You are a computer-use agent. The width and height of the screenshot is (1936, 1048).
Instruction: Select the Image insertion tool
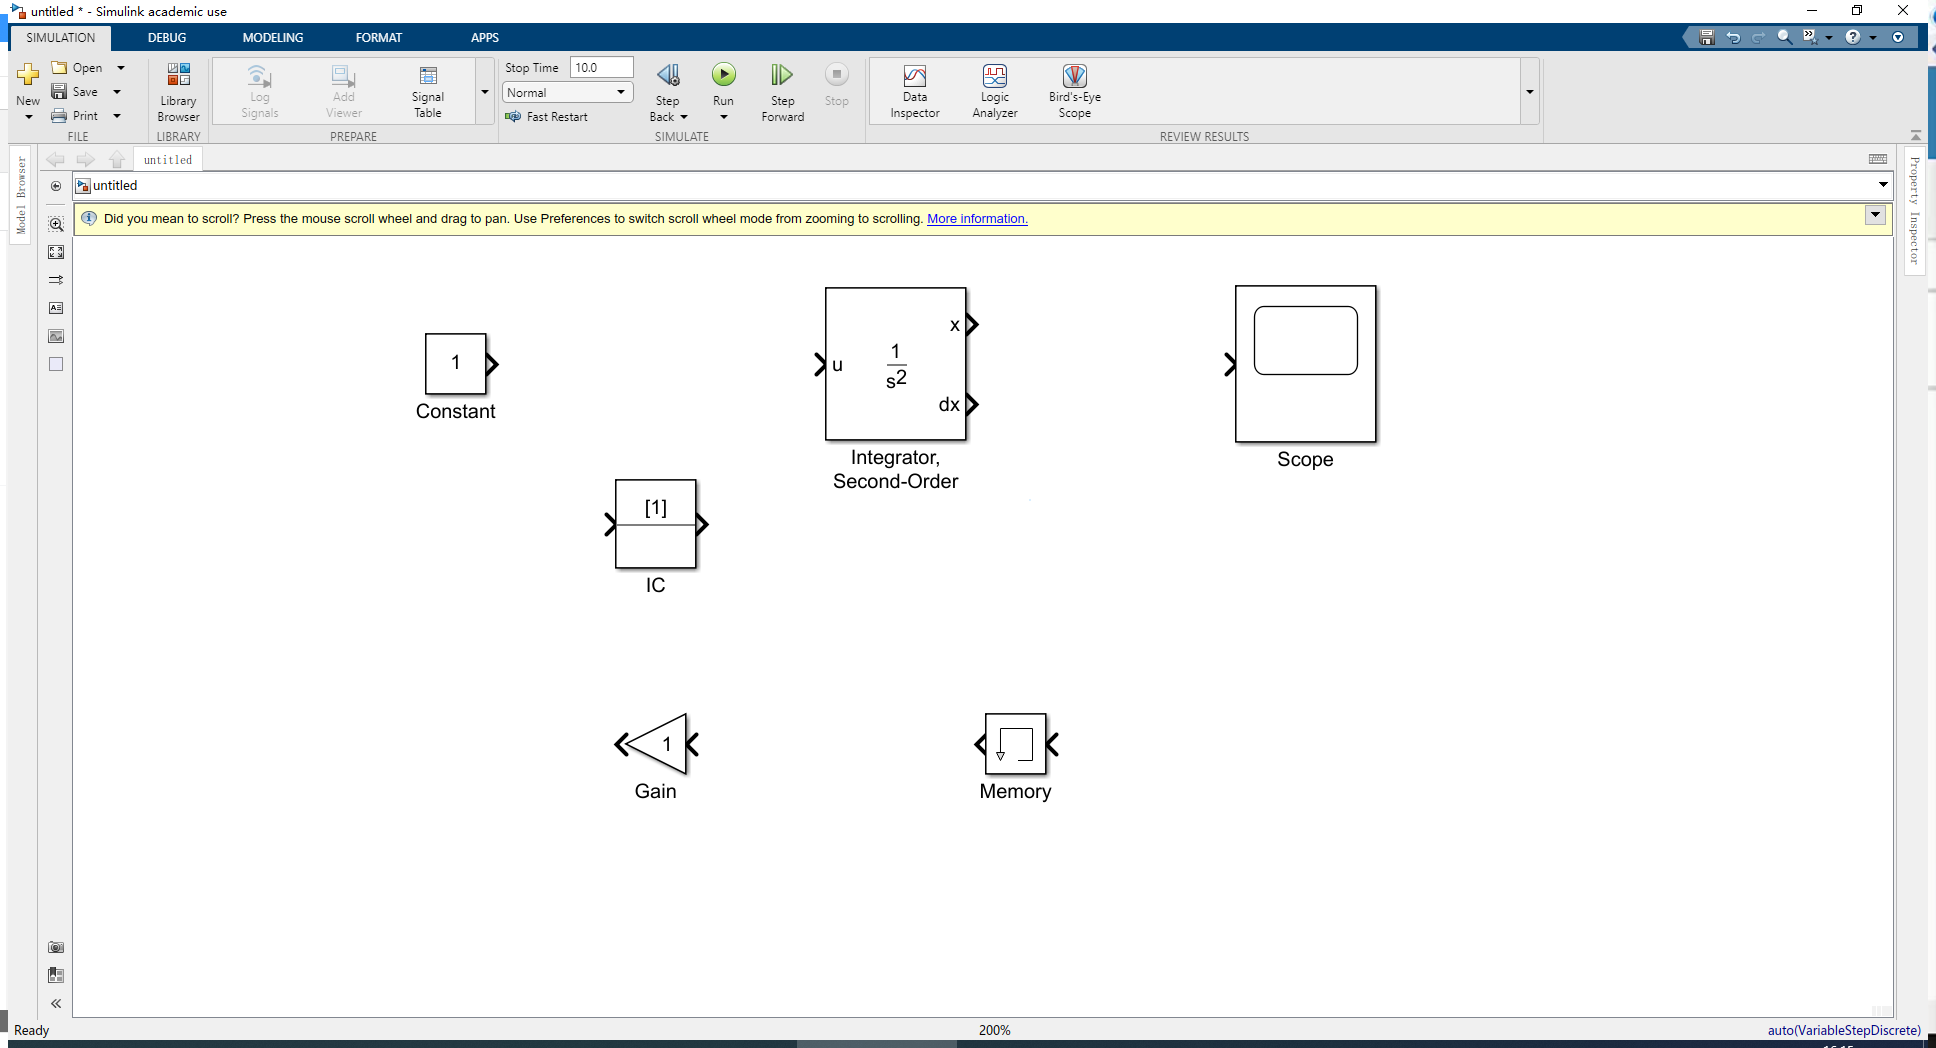coord(56,336)
